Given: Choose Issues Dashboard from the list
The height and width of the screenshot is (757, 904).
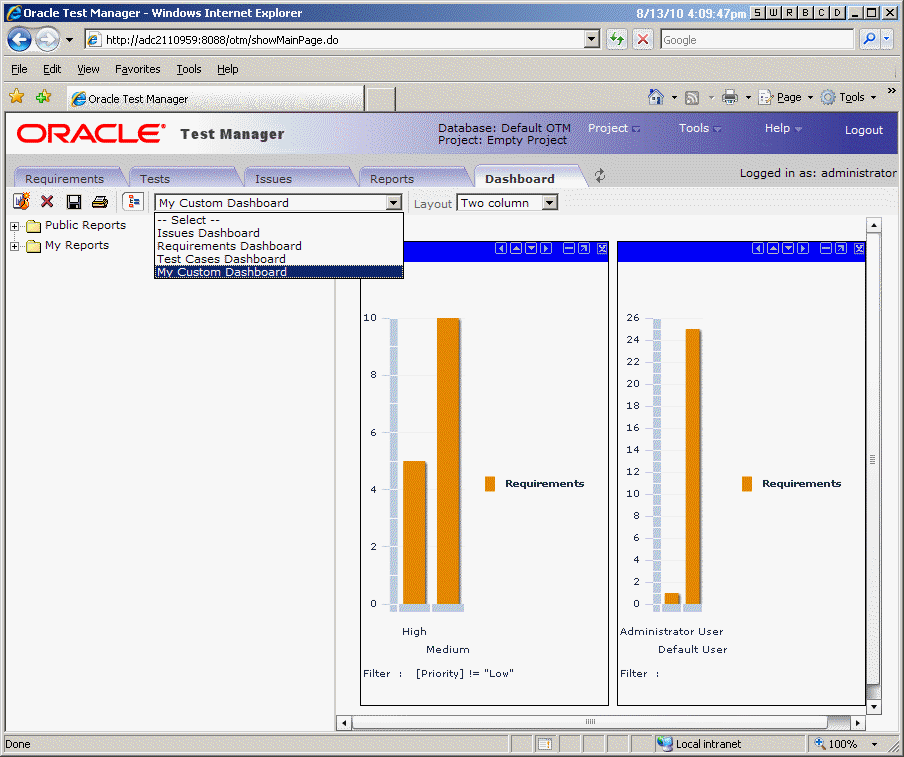Looking at the screenshot, I should [x=278, y=233].
